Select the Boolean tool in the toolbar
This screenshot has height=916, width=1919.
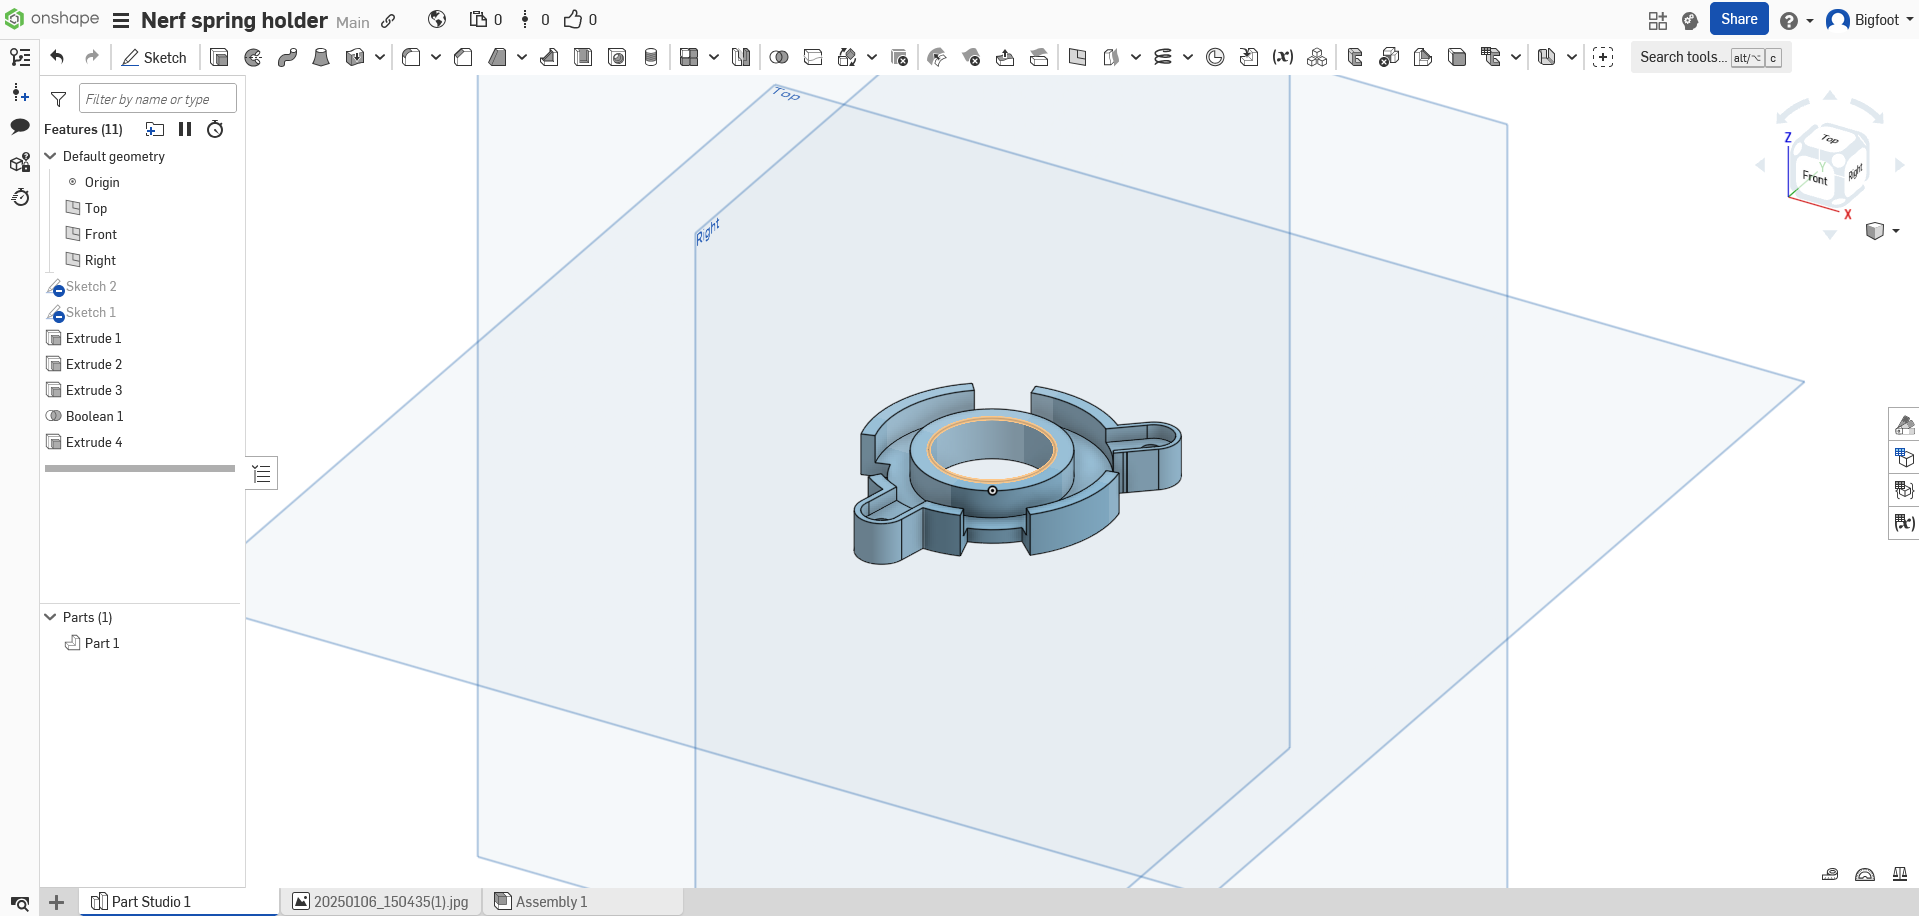(779, 57)
